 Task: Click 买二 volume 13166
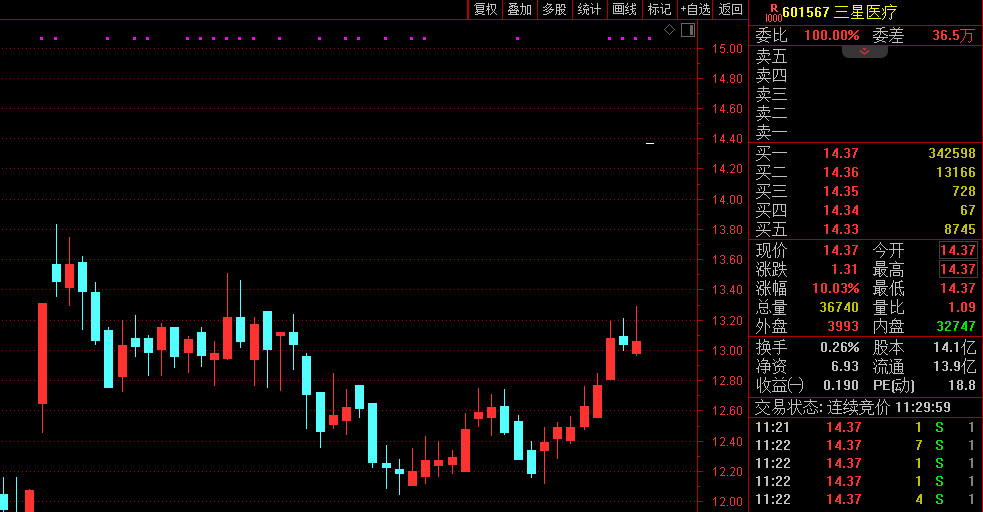click(x=956, y=172)
